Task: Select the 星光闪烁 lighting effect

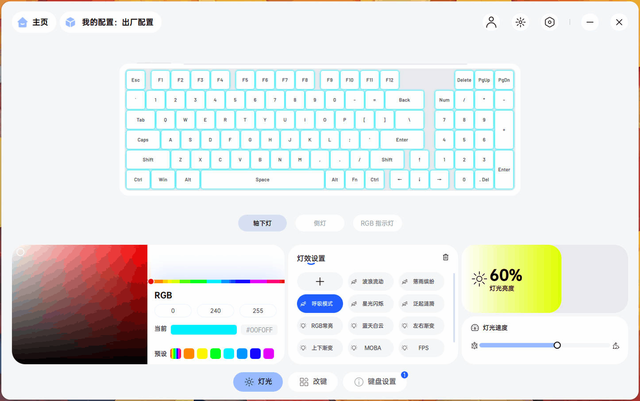Action: click(x=371, y=304)
